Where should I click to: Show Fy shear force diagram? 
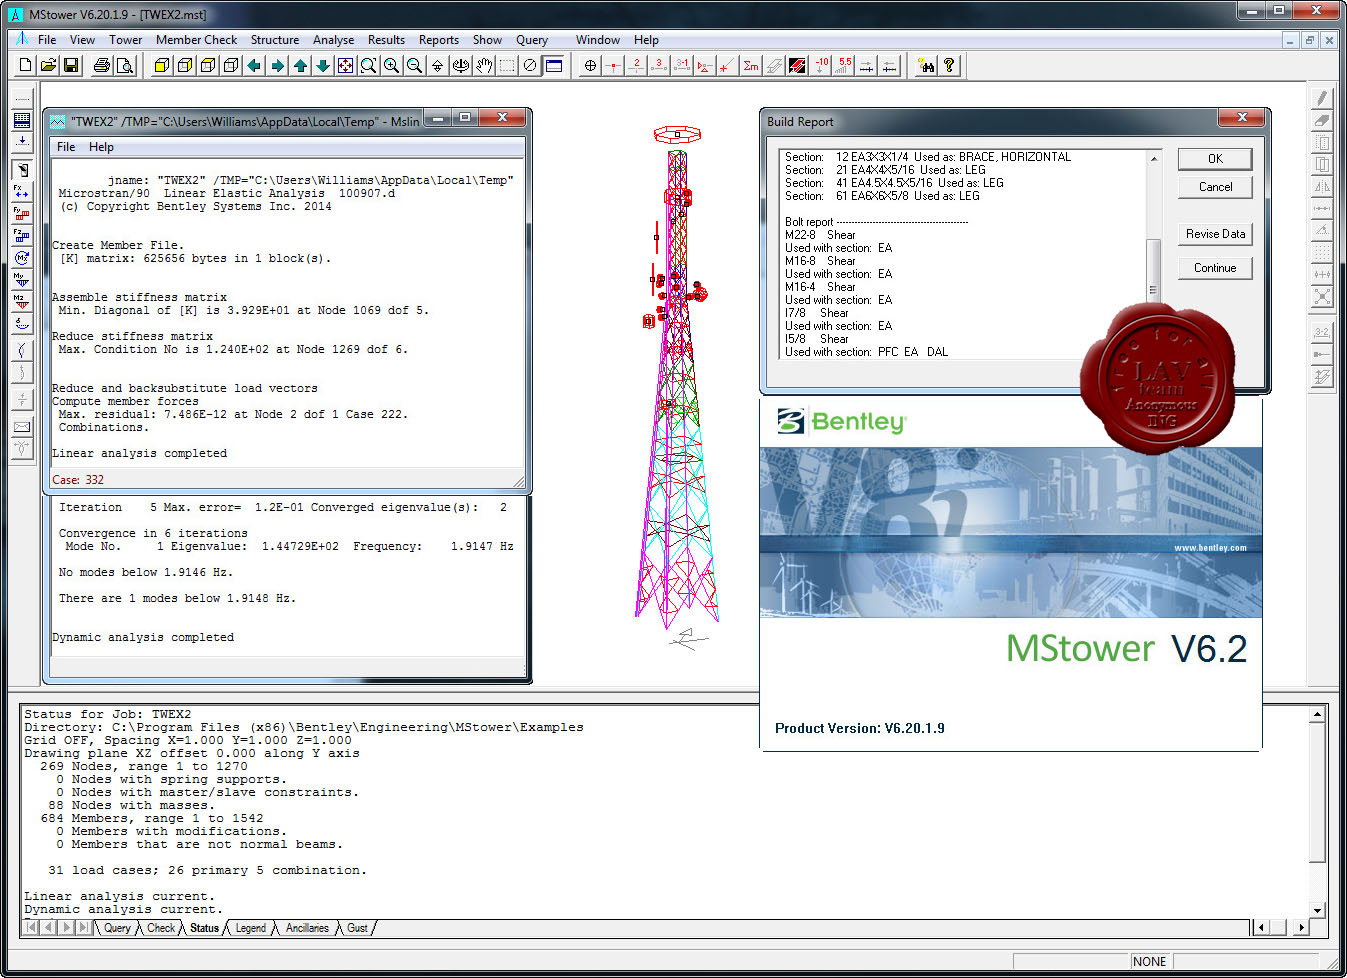(22, 213)
